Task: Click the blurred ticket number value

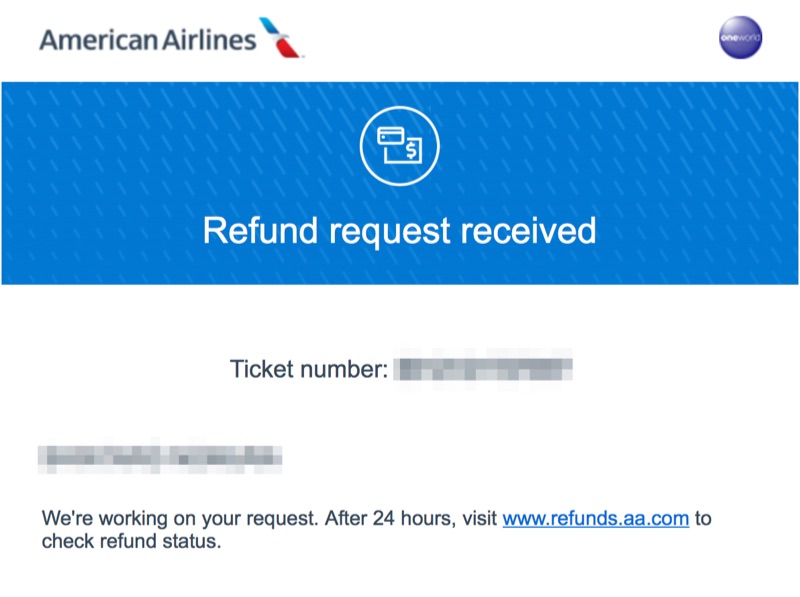Action: click(484, 368)
